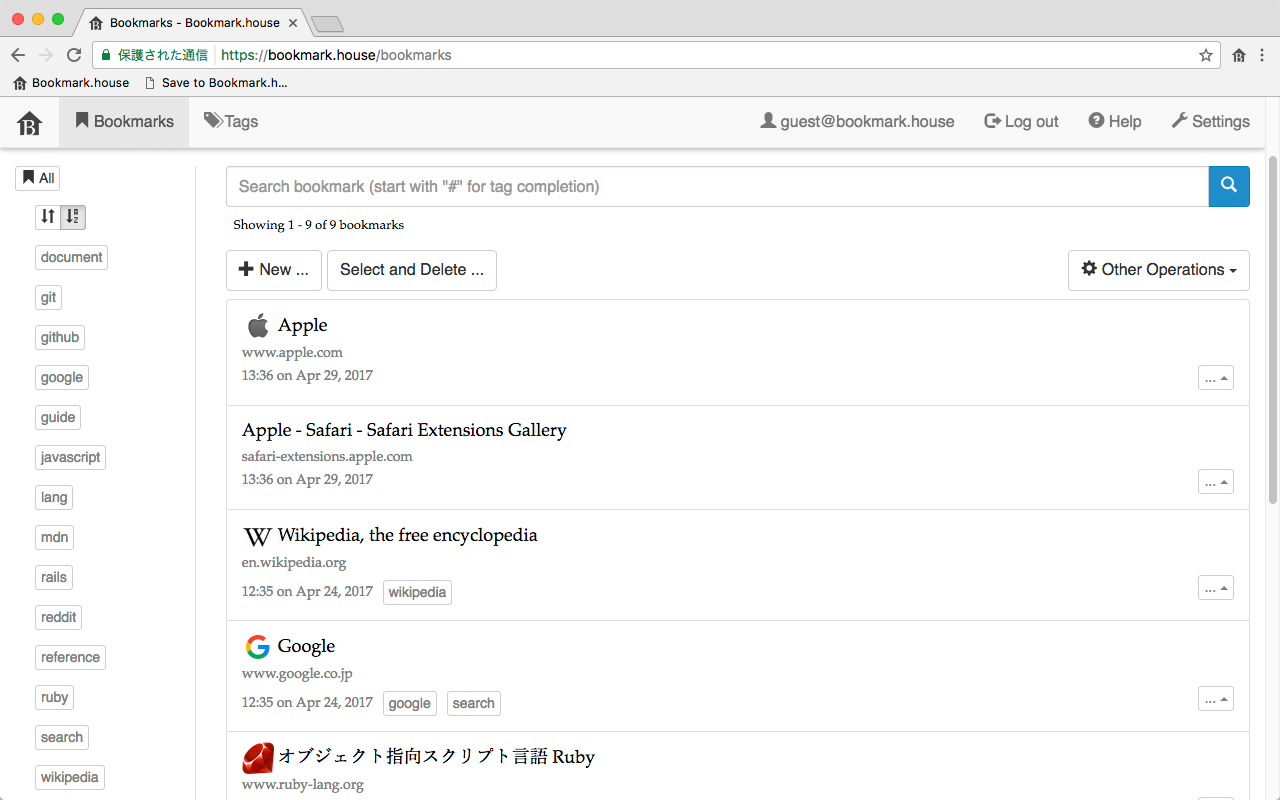
Task: Open Apple - Safari - Safari Extensions Gallery link
Action: tap(404, 430)
